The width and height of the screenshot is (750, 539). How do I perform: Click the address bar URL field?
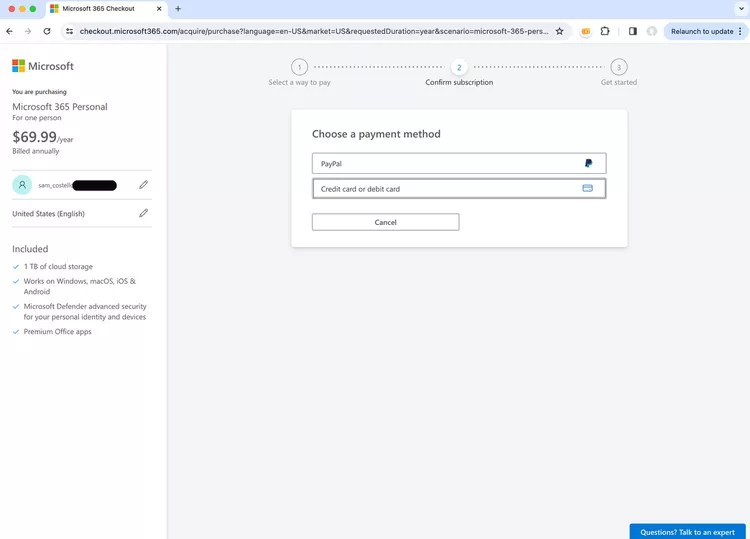pyautogui.click(x=312, y=31)
